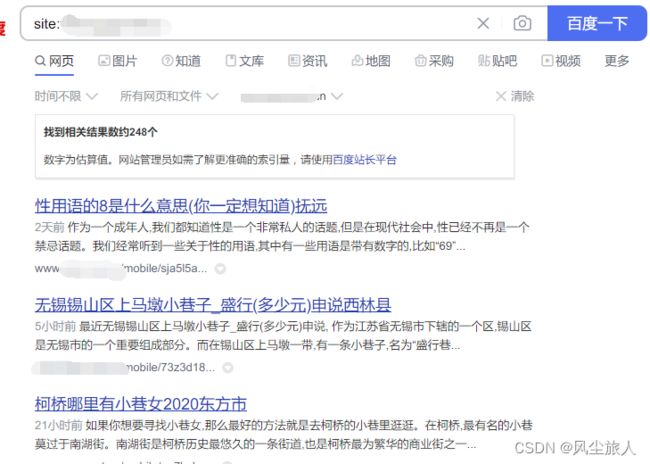Click the 找到相关结果数约248个 text

(101, 132)
